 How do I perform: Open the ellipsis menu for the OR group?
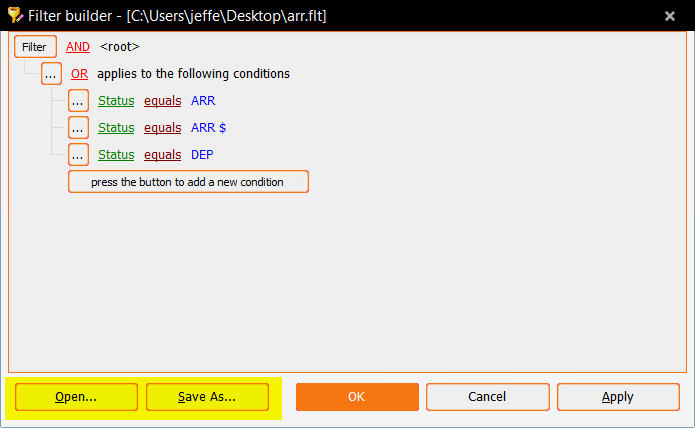[x=51, y=74]
